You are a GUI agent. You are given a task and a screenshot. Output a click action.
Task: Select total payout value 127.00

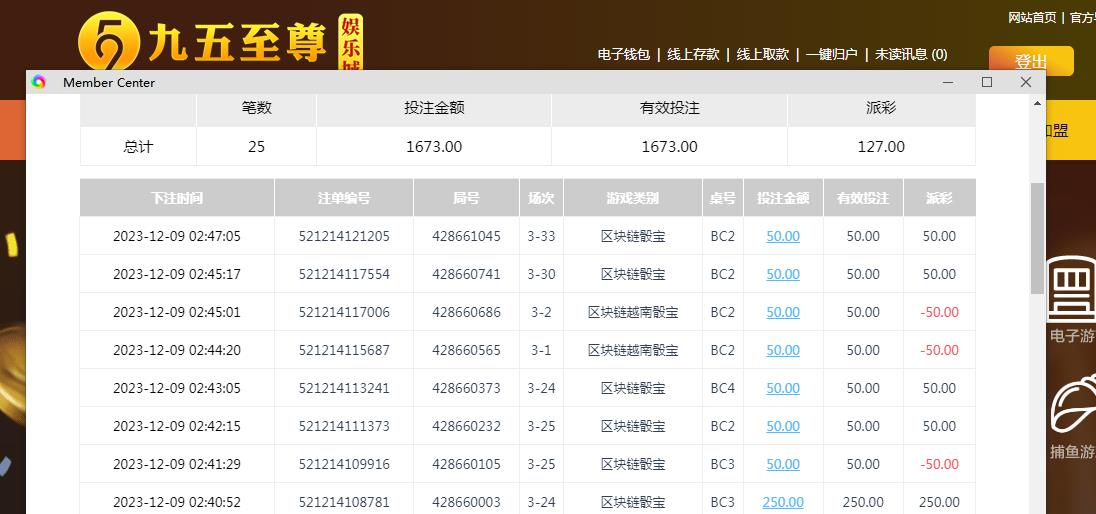(881, 147)
